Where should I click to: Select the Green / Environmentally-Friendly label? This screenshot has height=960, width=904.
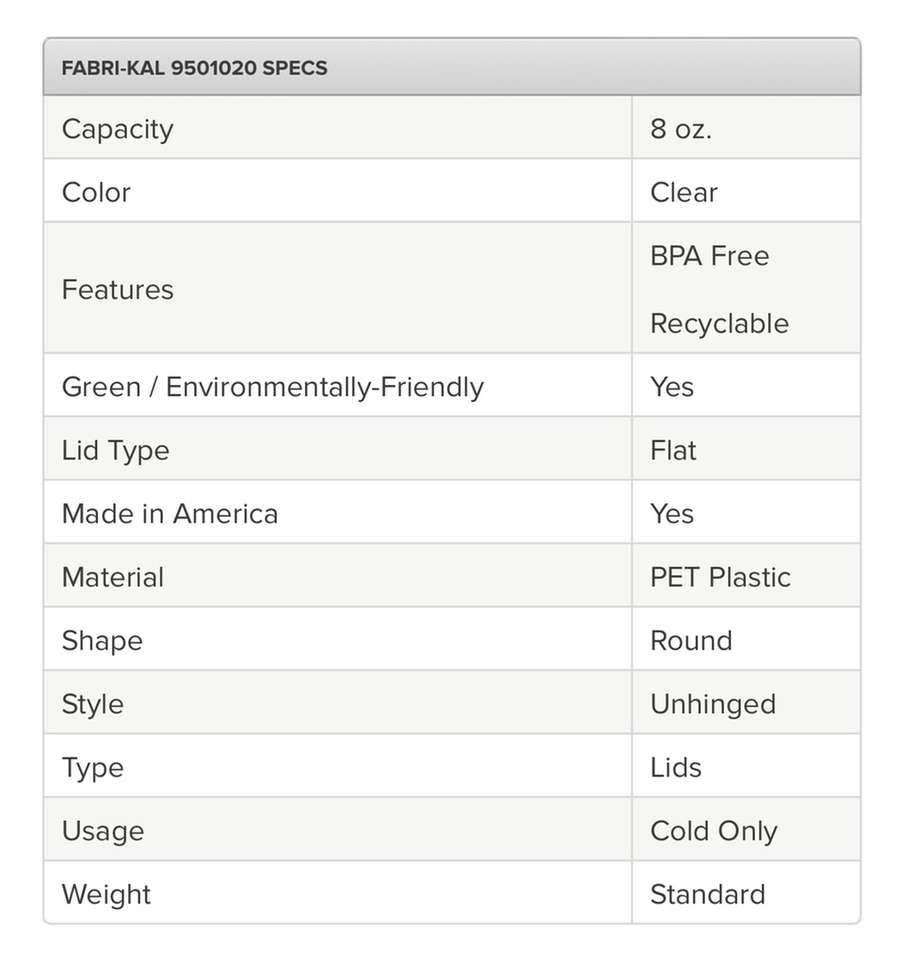pyautogui.click(x=272, y=387)
